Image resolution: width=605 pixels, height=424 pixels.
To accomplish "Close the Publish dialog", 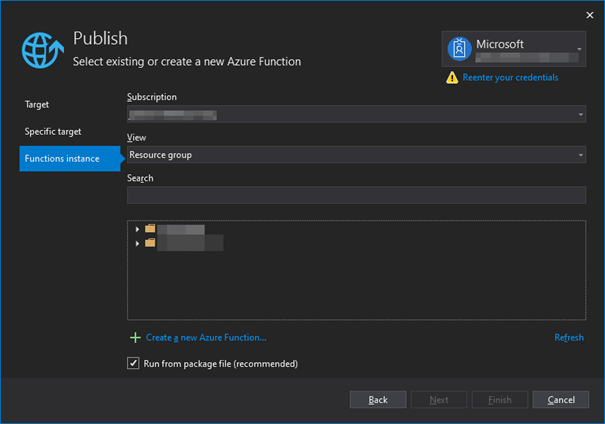I will pos(590,15).
